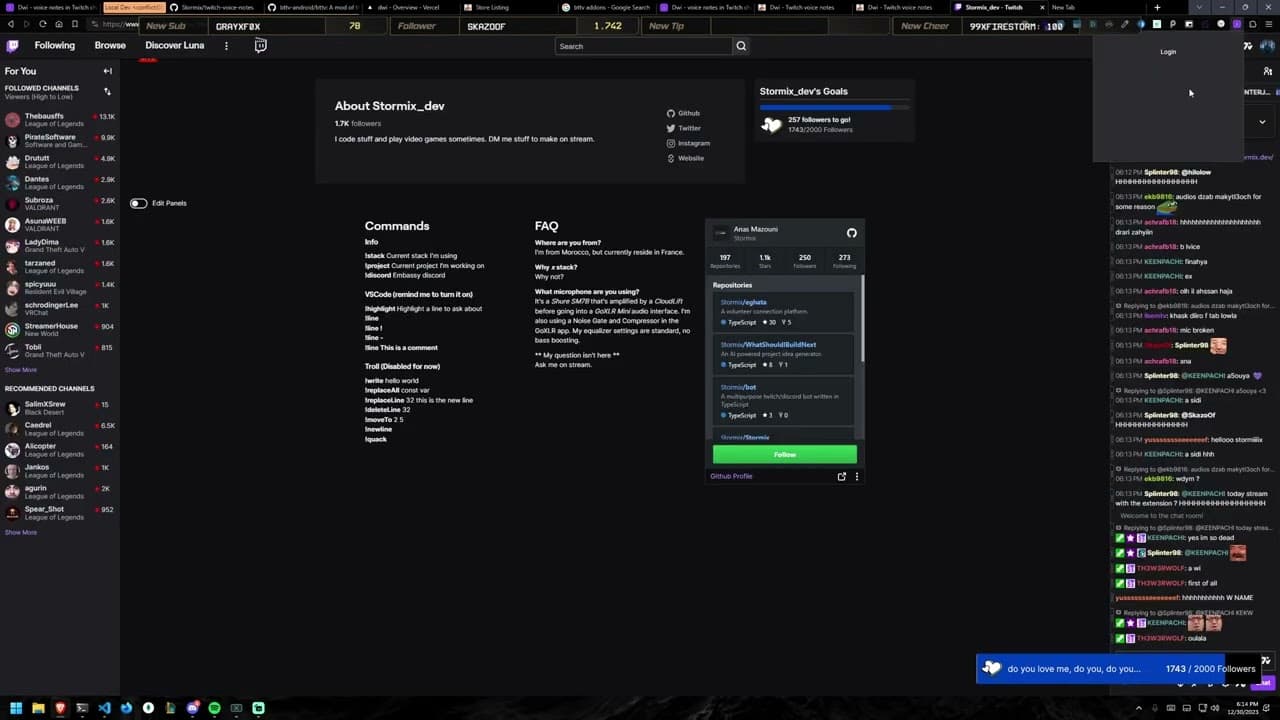Image resolution: width=1280 pixels, height=720 pixels.
Task: Expand the collapsed chat header chevron
Action: [1262, 122]
